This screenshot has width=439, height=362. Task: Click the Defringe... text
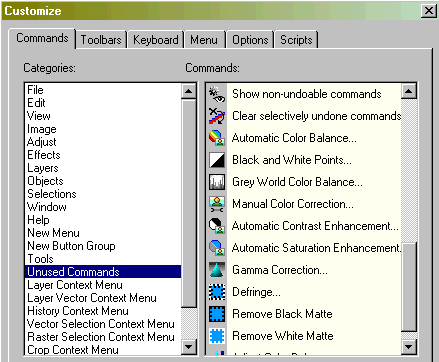pyautogui.click(x=256, y=292)
